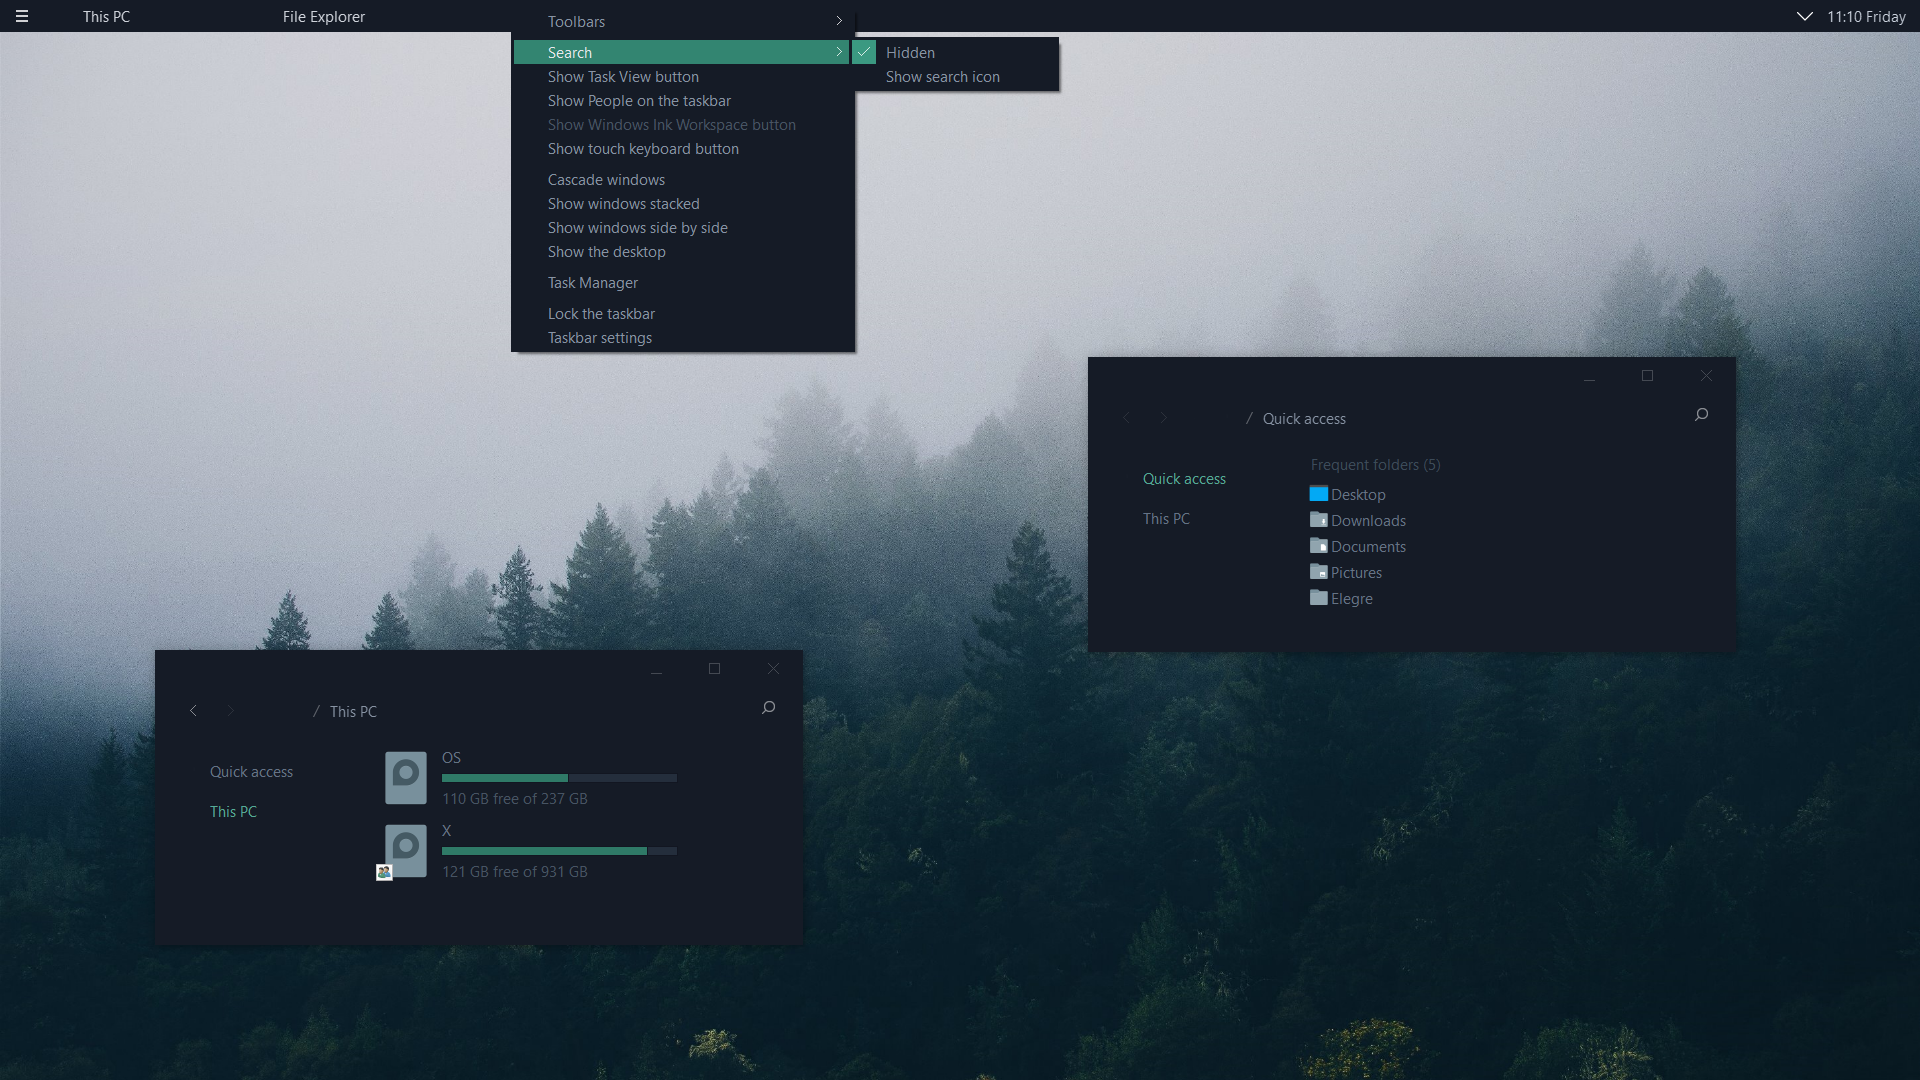Minimize the Quick access window
Image resolution: width=1920 pixels, height=1080 pixels.
pyautogui.click(x=1589, y=377)
